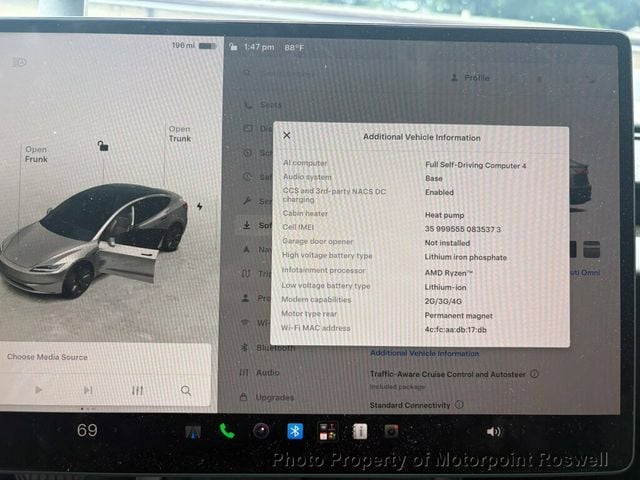Open the Navigation settings menu icon
Image resolution: width=640 pixels, height=480 pixels.
(247, 249)
